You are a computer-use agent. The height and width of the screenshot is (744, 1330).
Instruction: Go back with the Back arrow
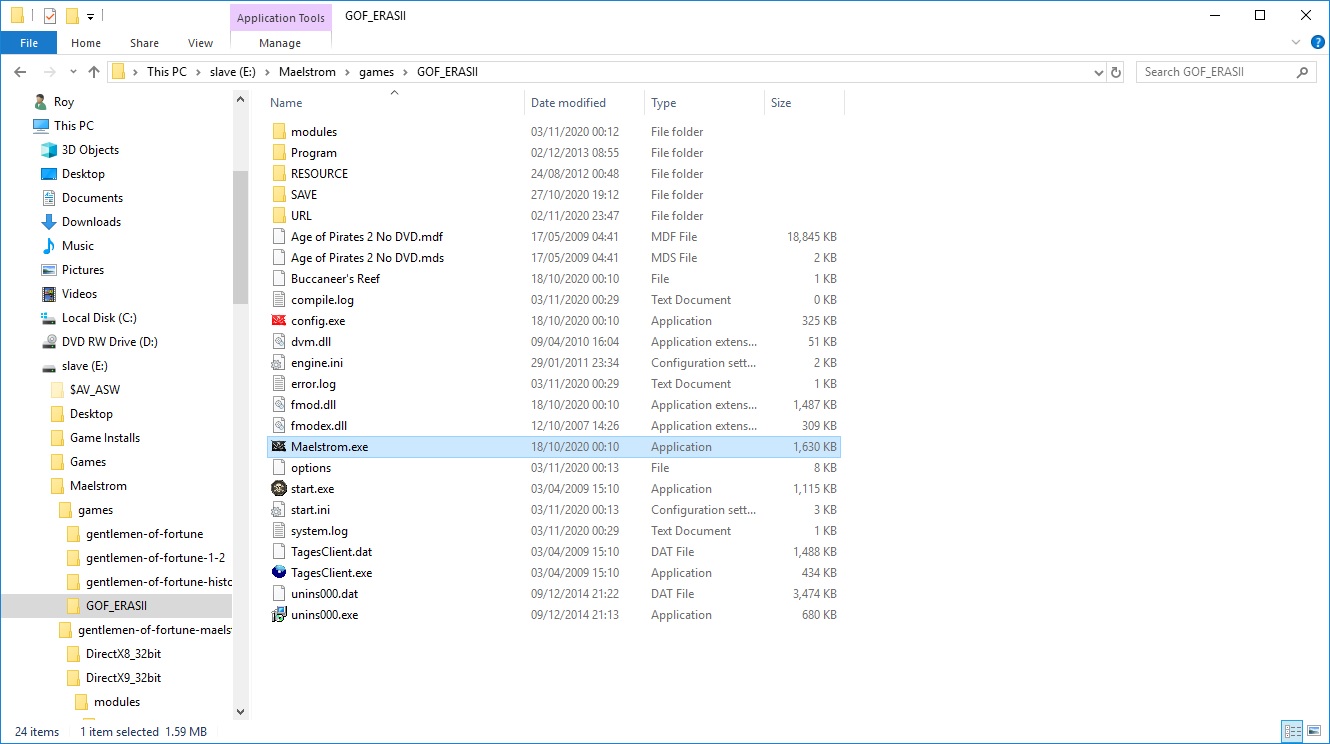(20, 72)
